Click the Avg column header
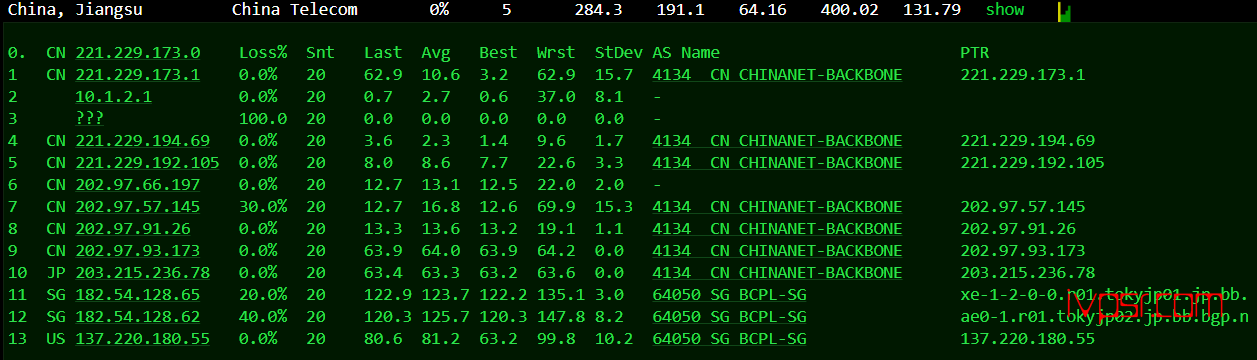Image resolution: width=1257 pixels, height=360 pixels. coord(436,52)
